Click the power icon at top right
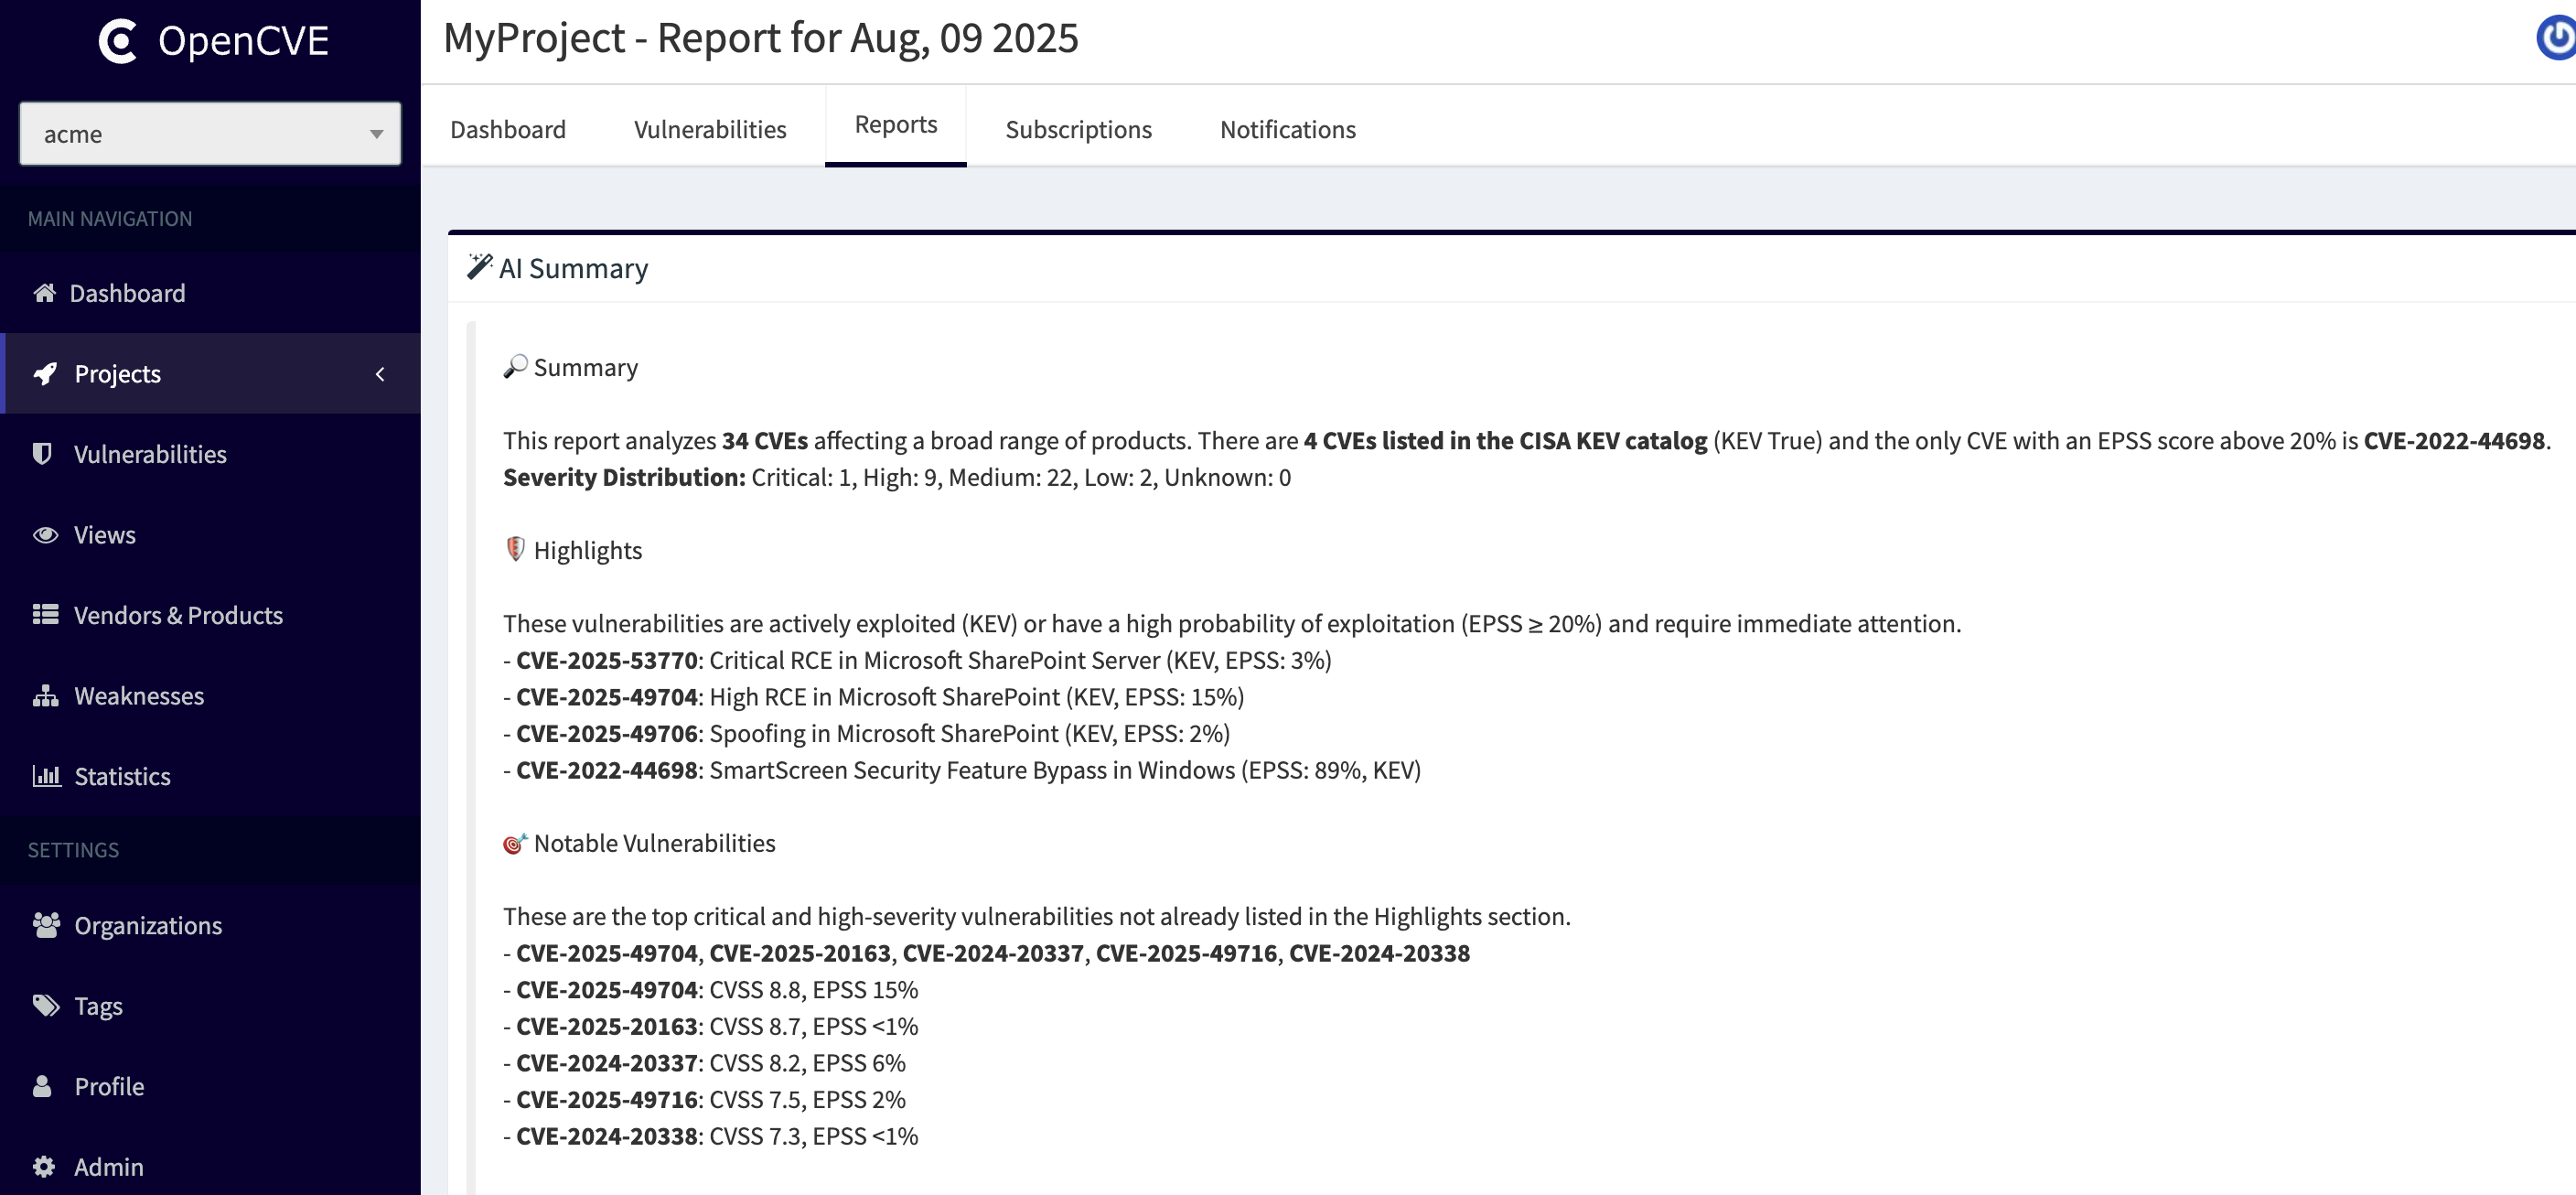Viewport: 2576px width, 1195px height. click(x=2556, y=38)
